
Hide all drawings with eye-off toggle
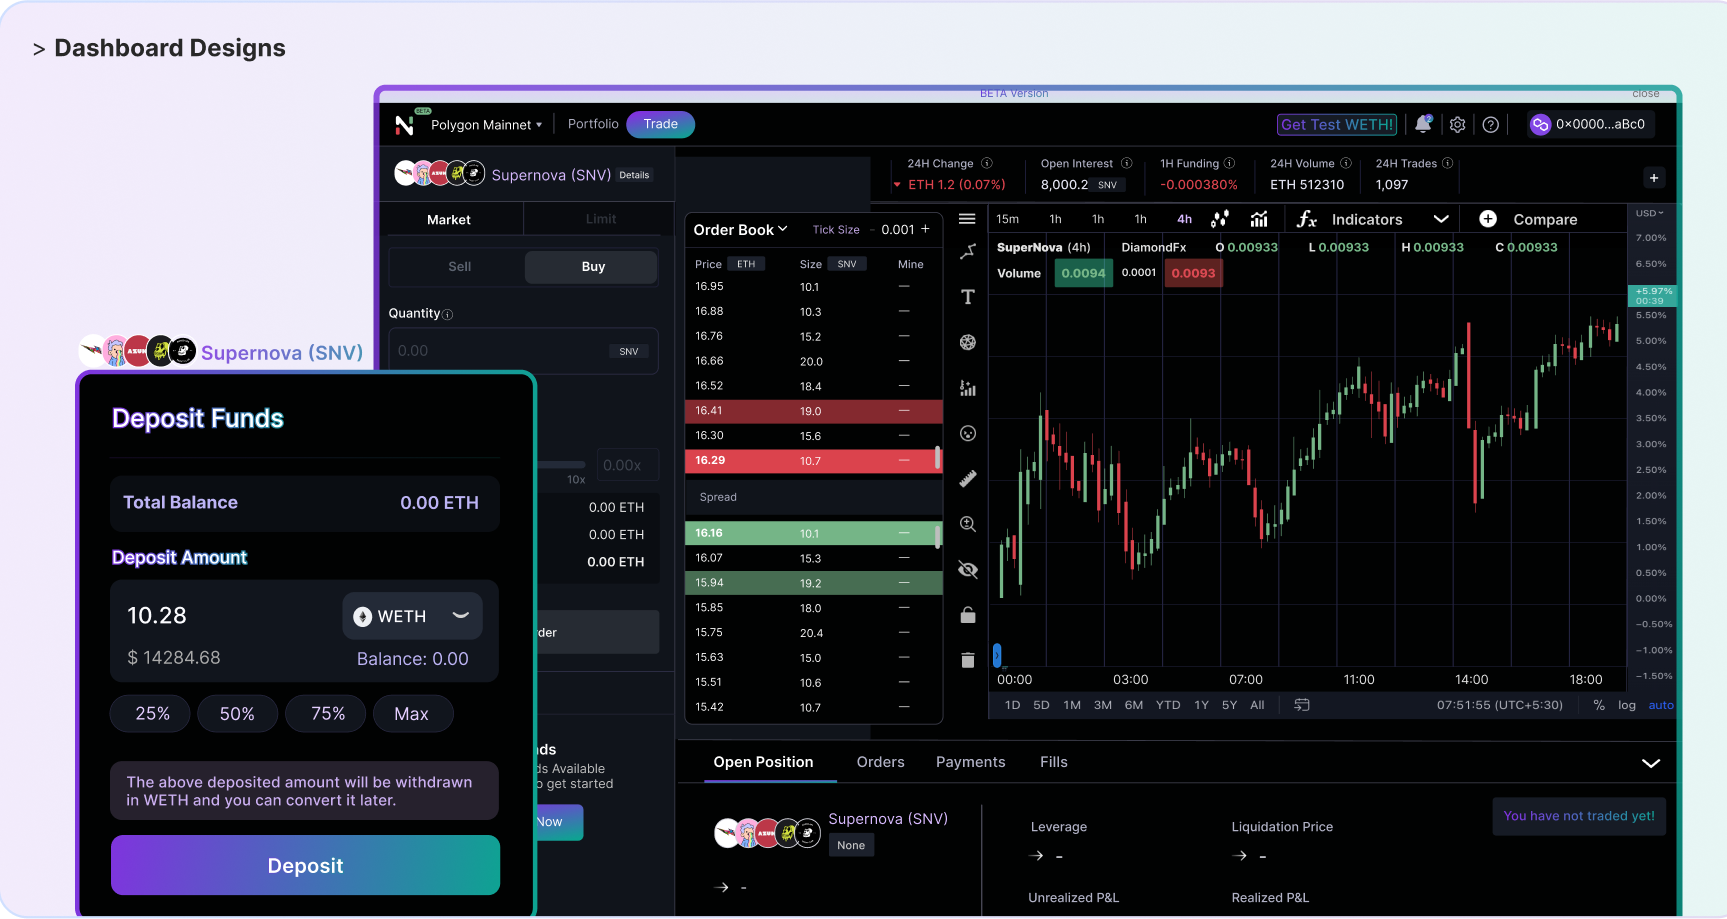pos(967,568)
